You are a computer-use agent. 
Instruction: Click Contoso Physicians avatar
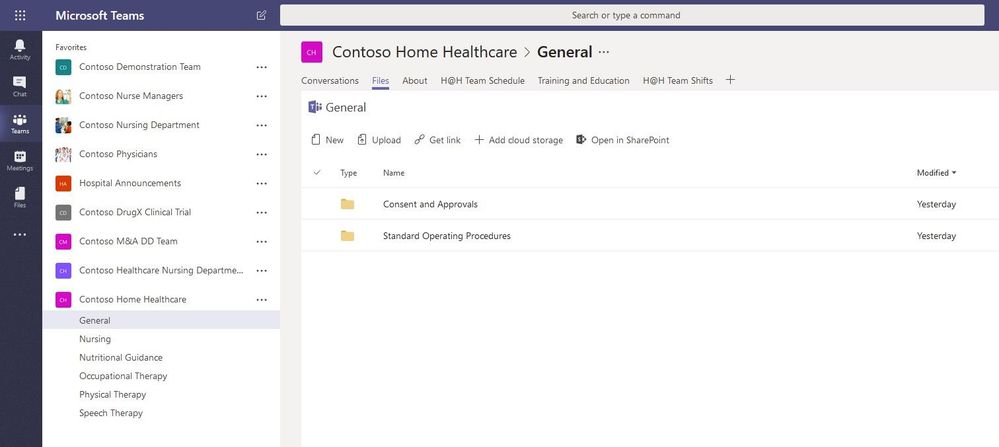coord(63,154)
